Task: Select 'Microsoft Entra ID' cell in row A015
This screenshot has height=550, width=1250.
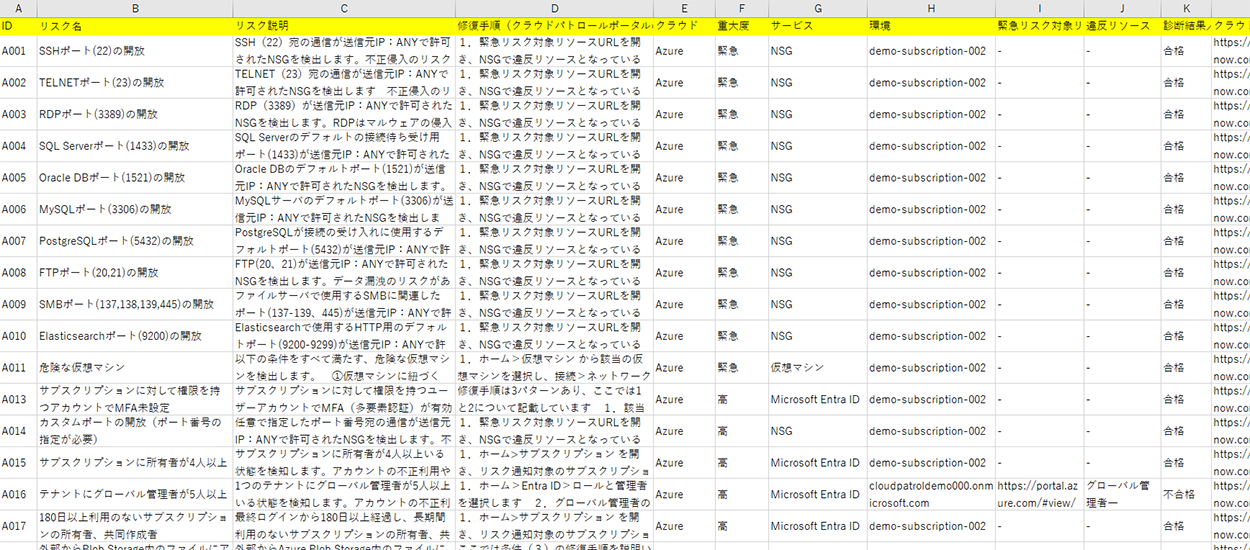Action: pos(817,463)
